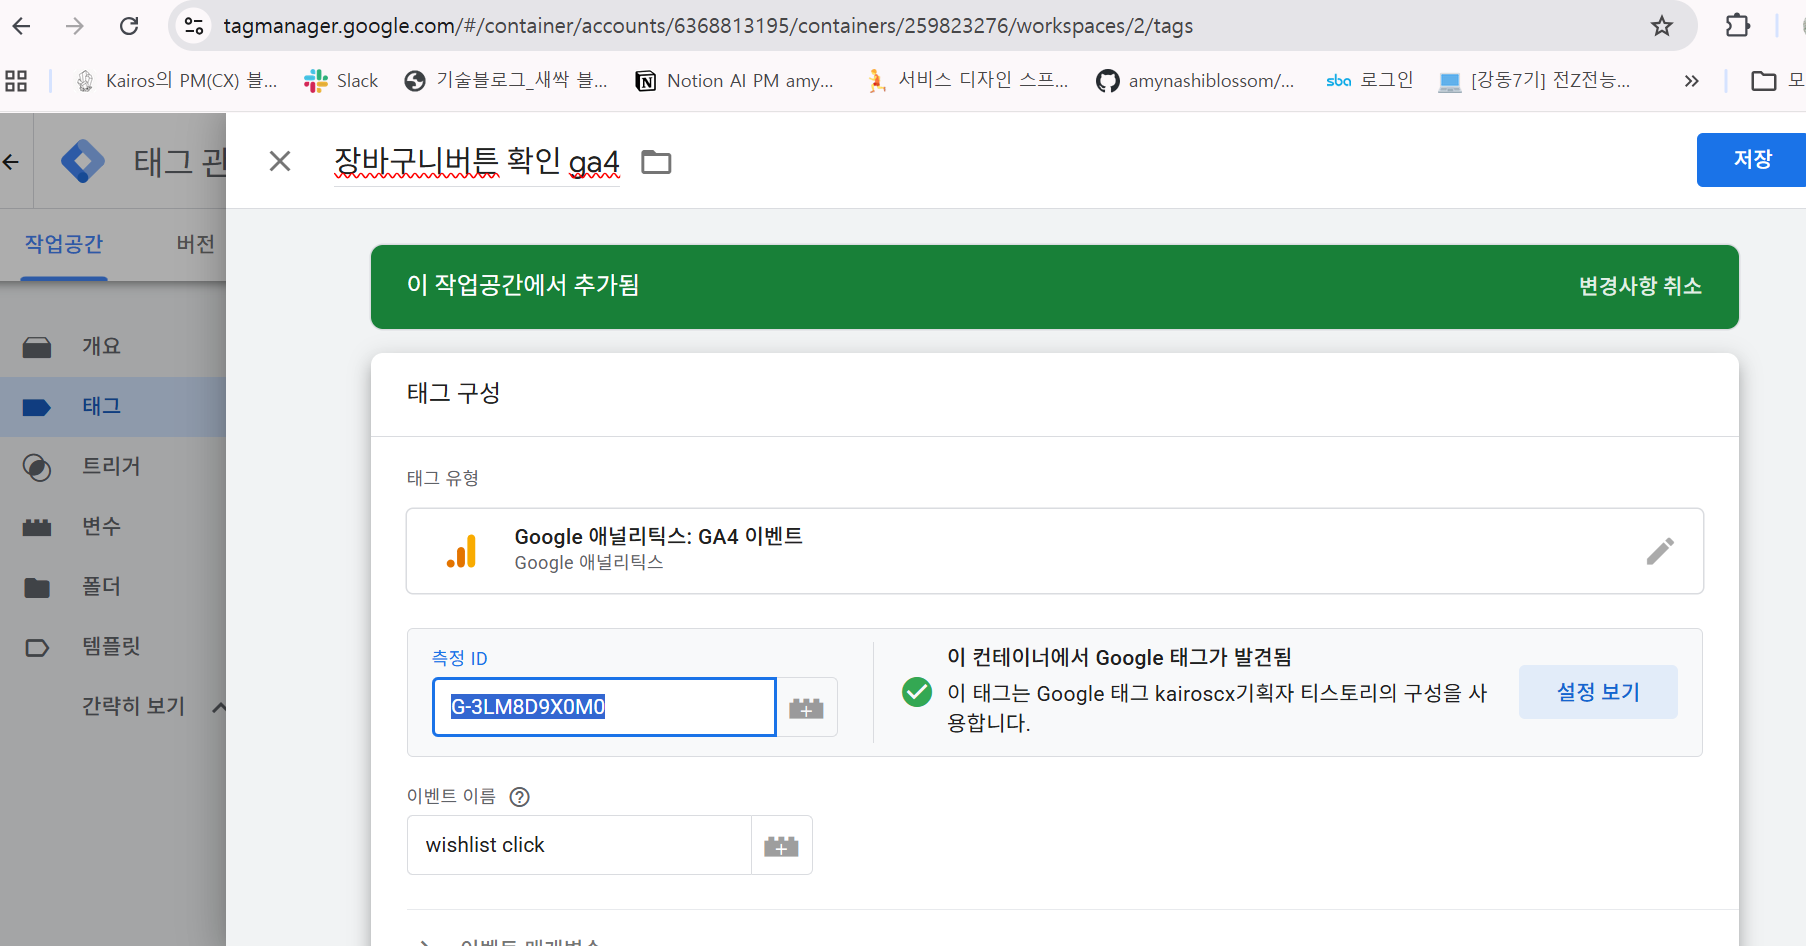1806x946 pixels.
Task: Open the 서비스 디자인 bookmark
Action: tap(967, 81)
